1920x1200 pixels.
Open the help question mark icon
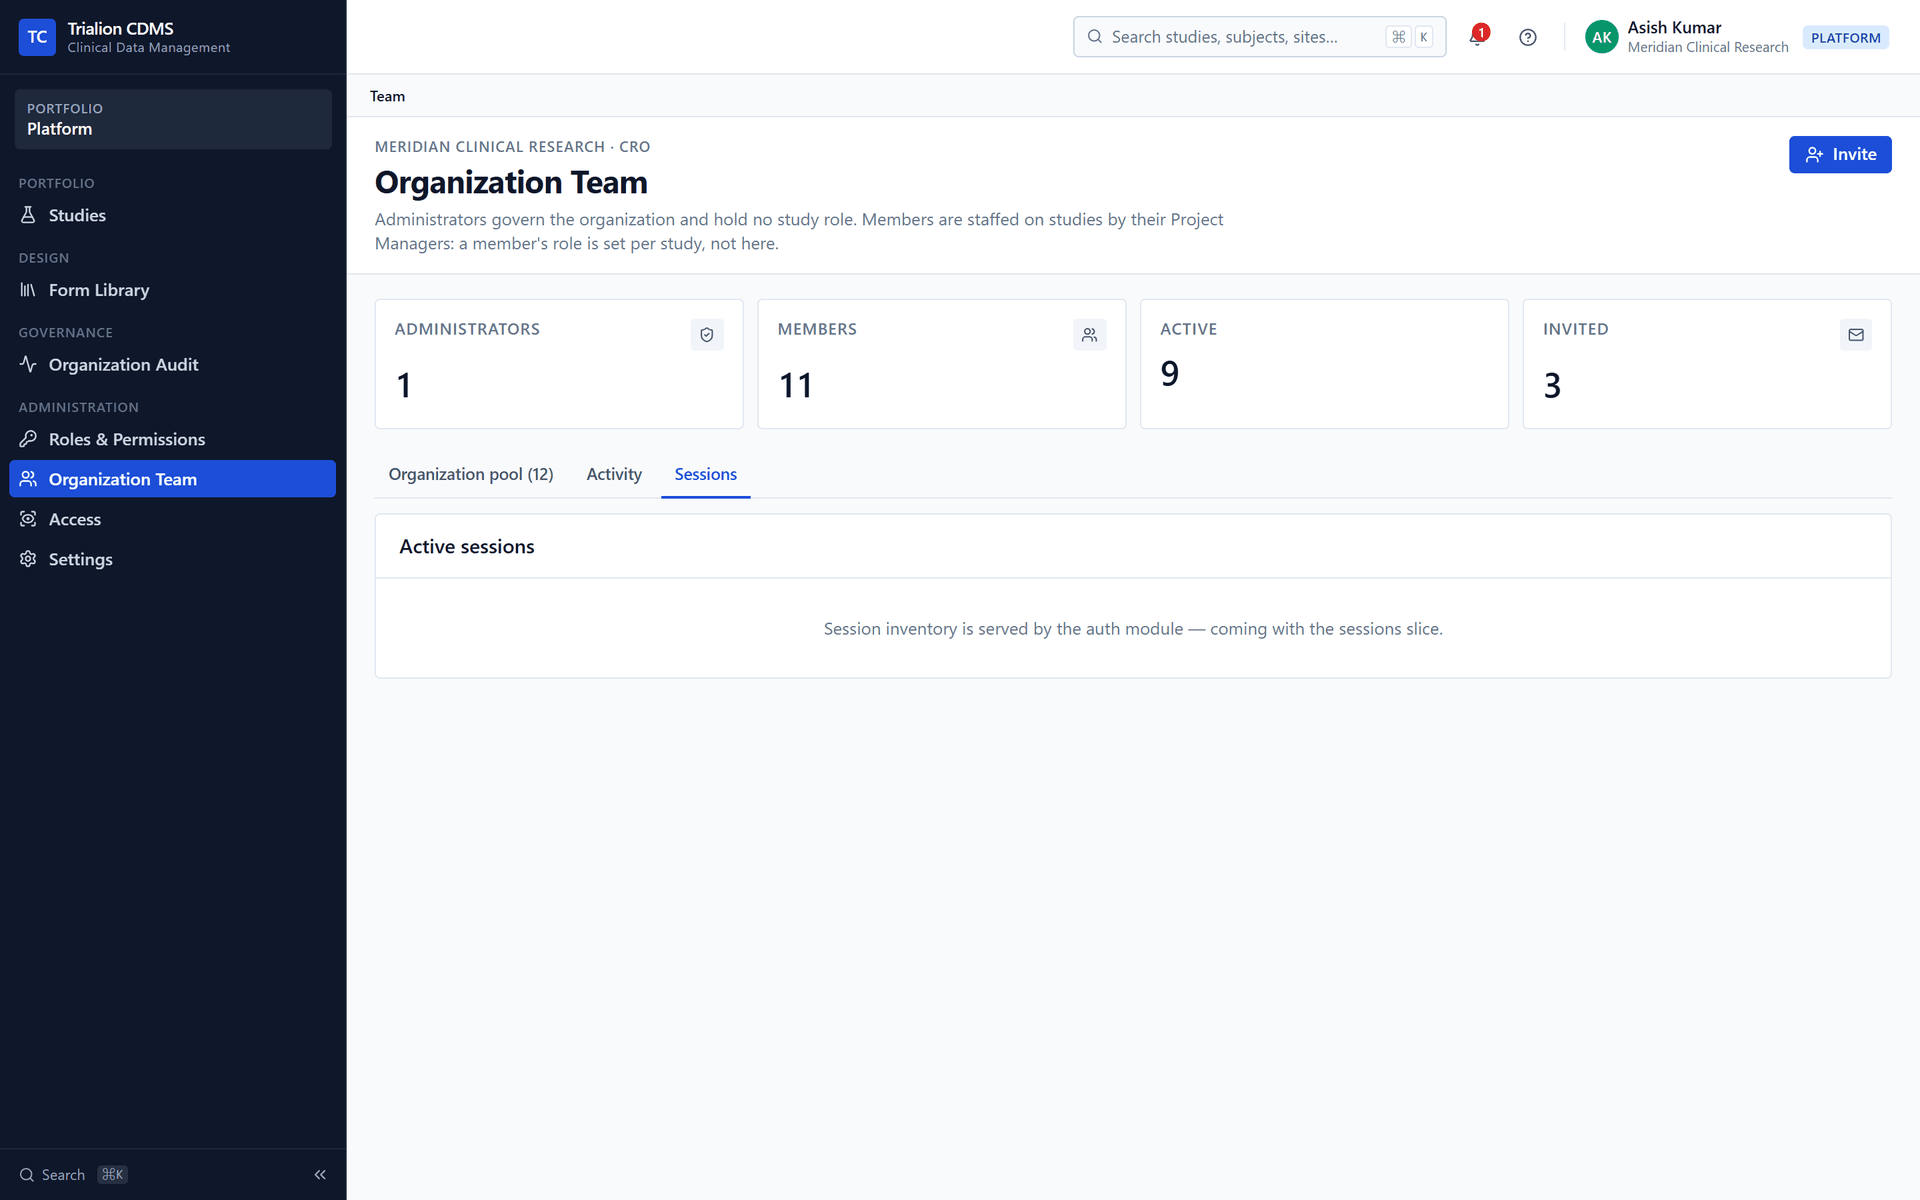(x=1527, y=37)
